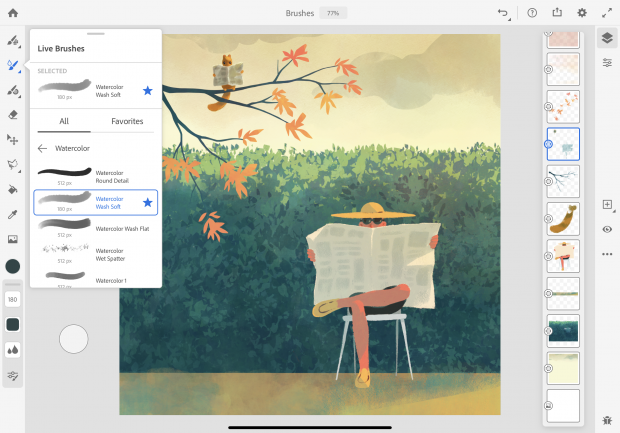Open the share/export icon
620x433 pixels.
click(x=557, y=13)
